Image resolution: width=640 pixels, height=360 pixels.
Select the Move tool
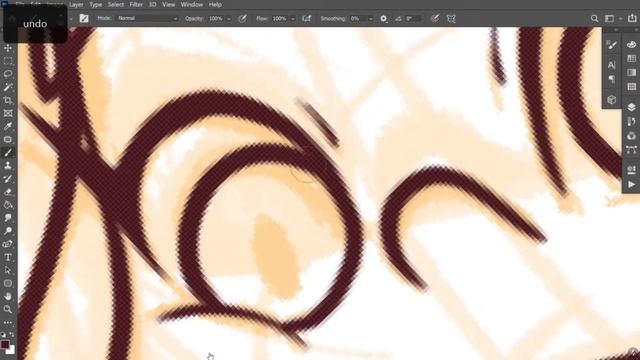point(8,48)
